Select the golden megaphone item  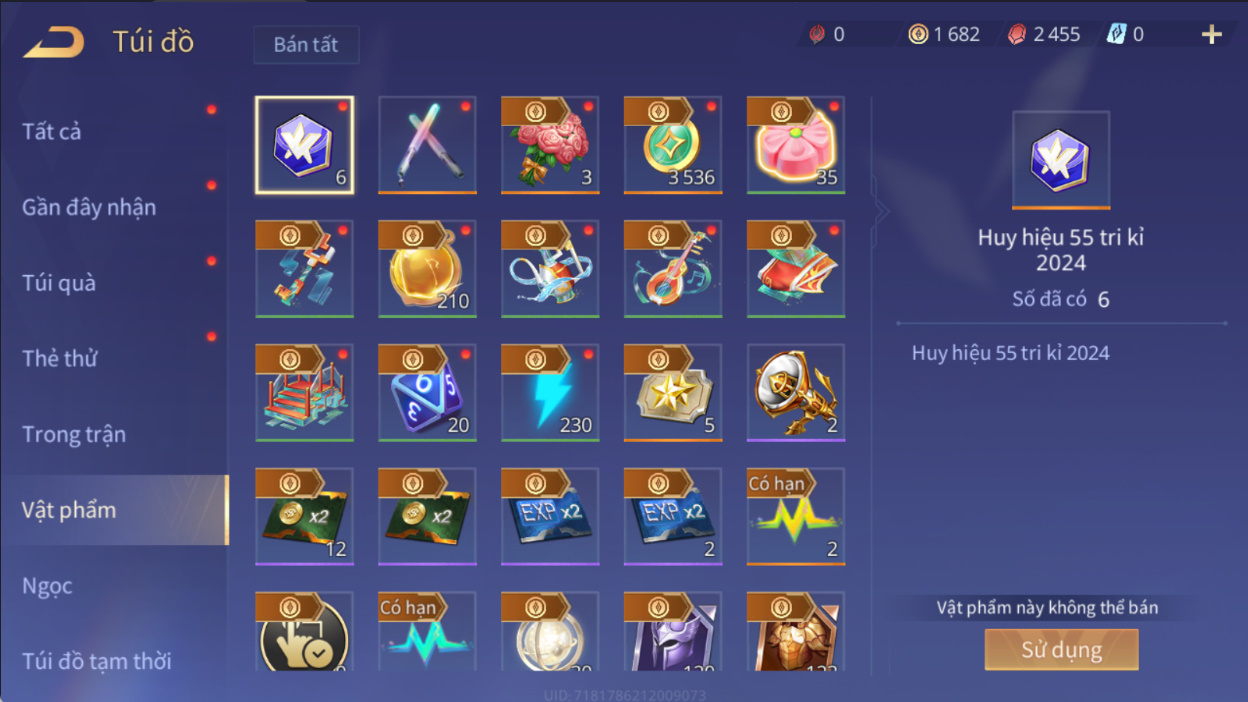796,393
